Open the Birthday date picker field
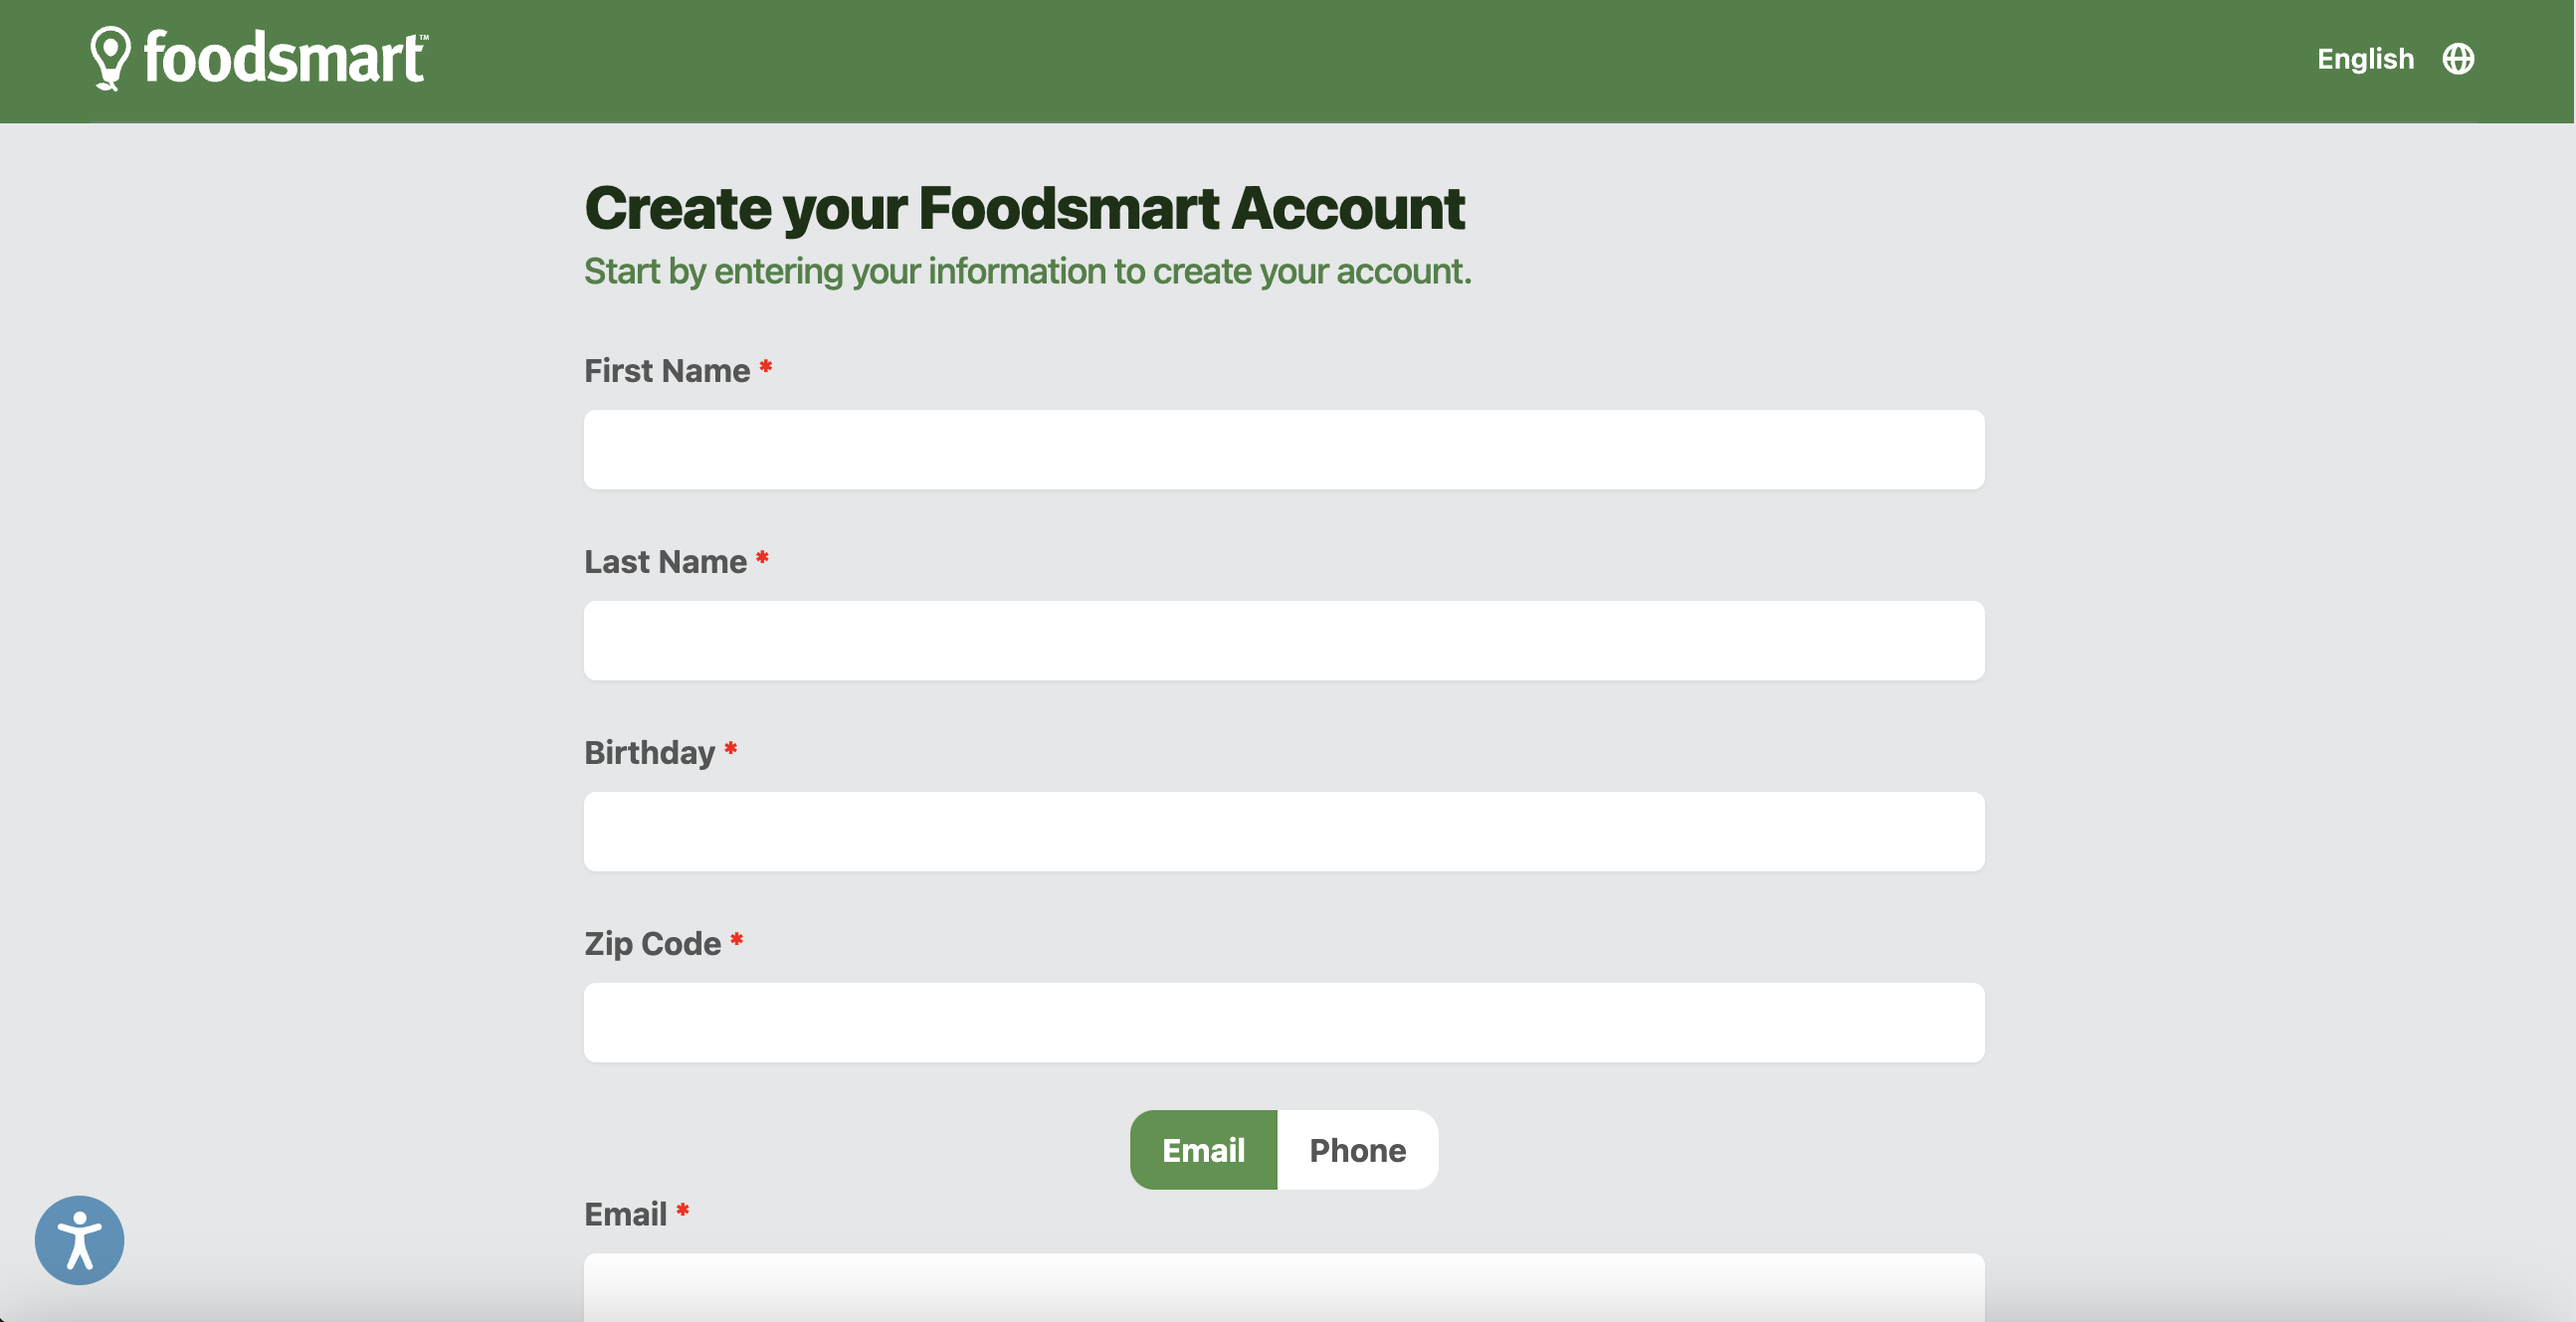This screenshot has width=2576, height=1322. coord(1283,831)
